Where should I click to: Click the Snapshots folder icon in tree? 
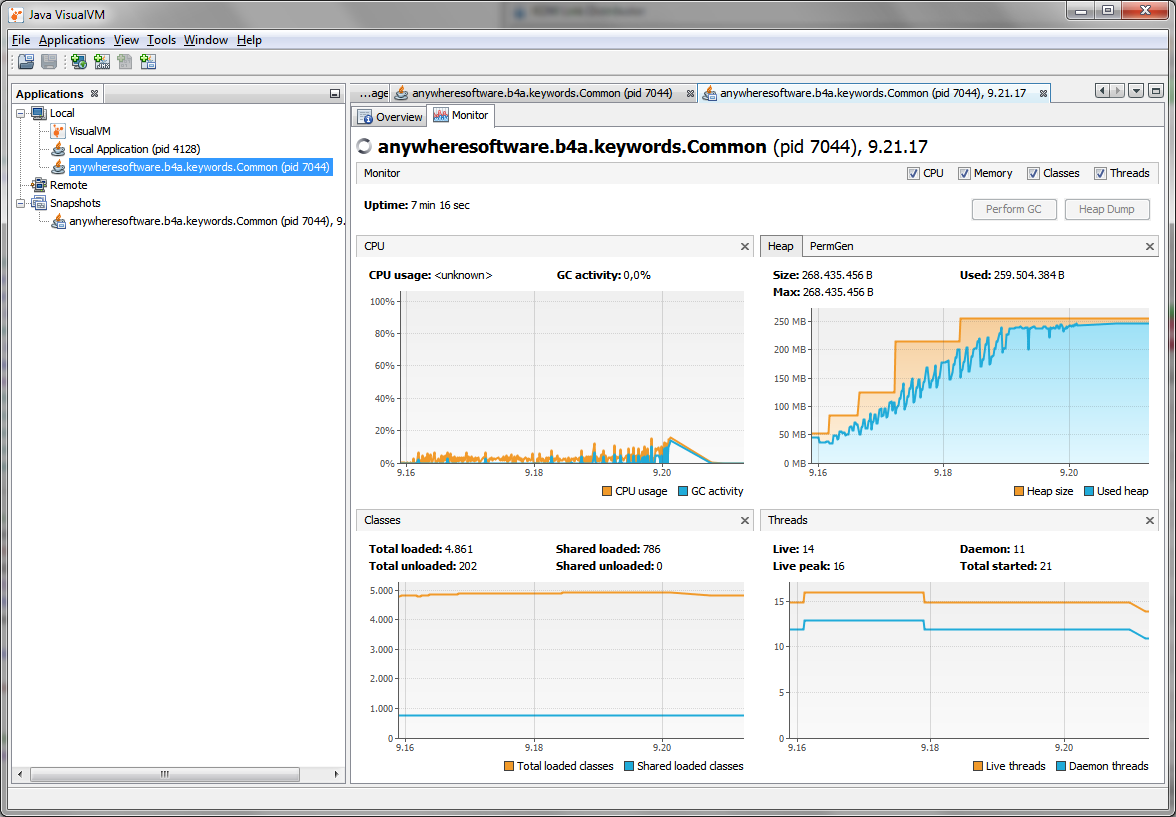39,203
